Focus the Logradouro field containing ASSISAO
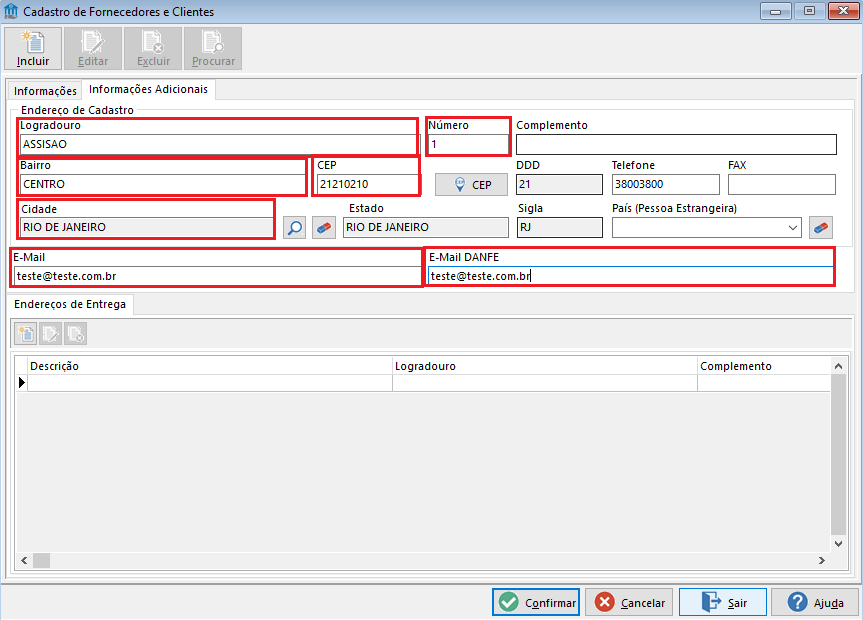 pyautogui.click(x=219, y=144)
